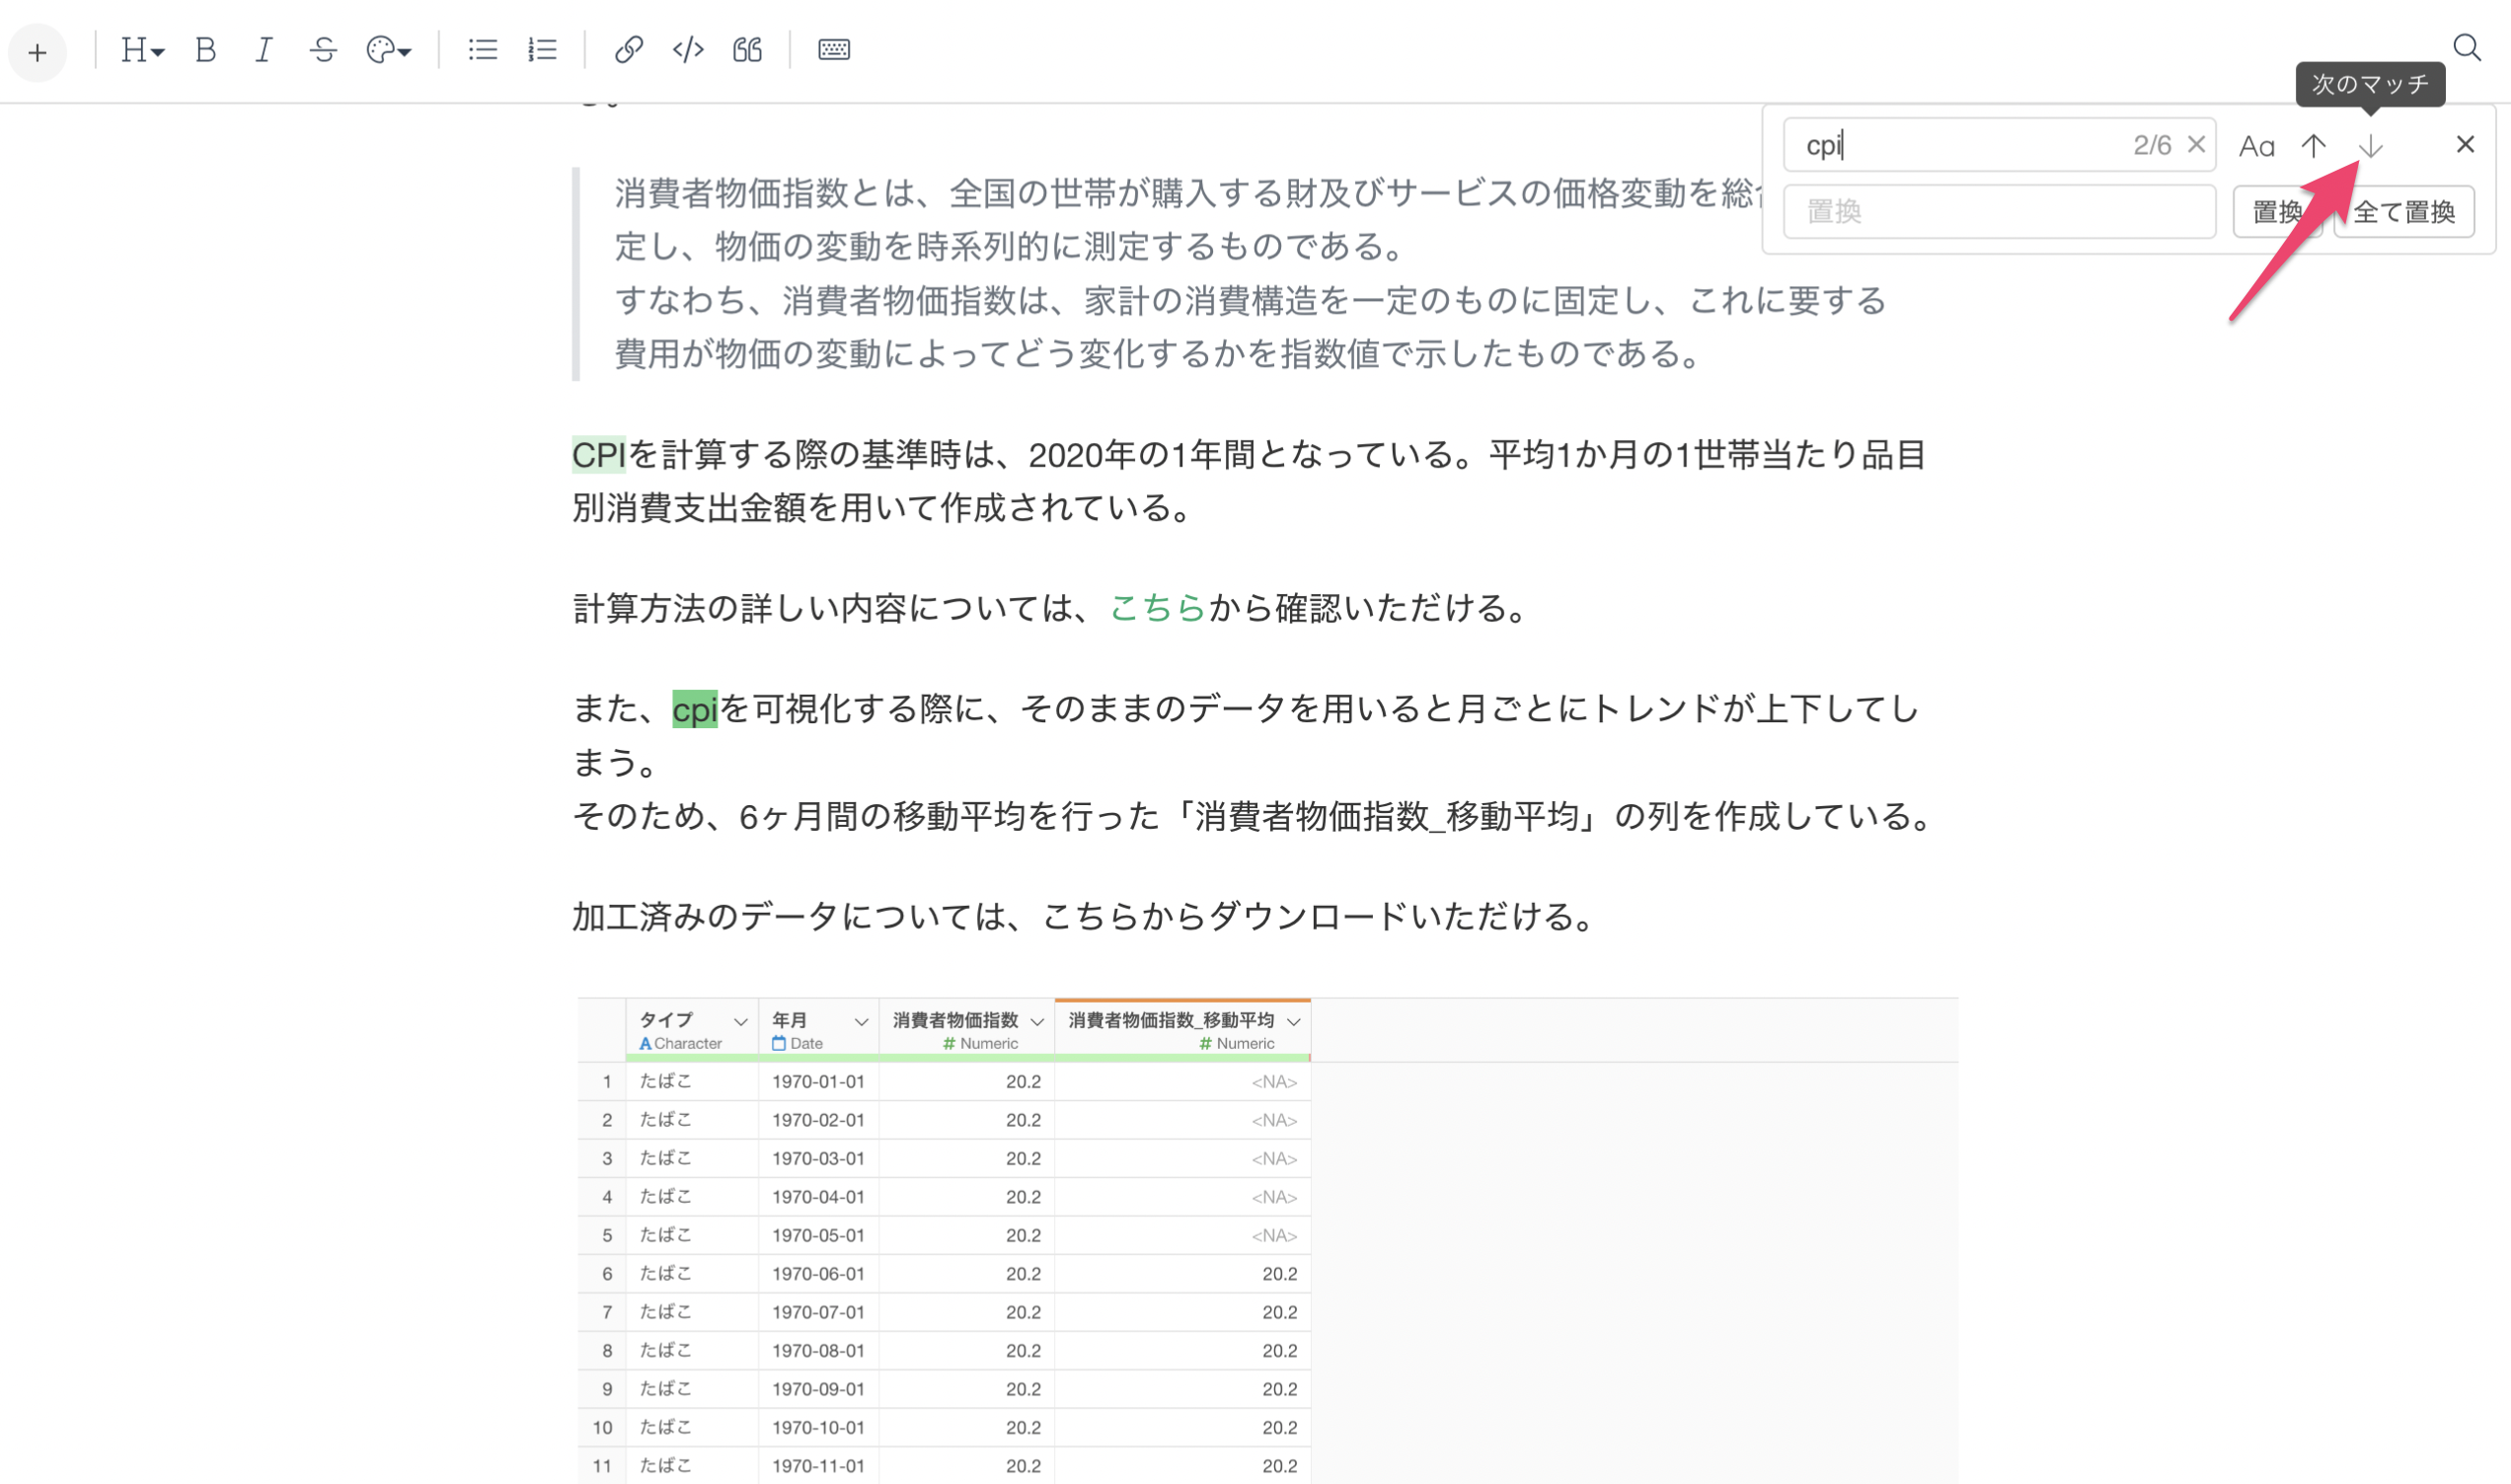2511x1484 pixels.
Task: Open 年月 column dropdown menu
Action: tap(861, 1021)
